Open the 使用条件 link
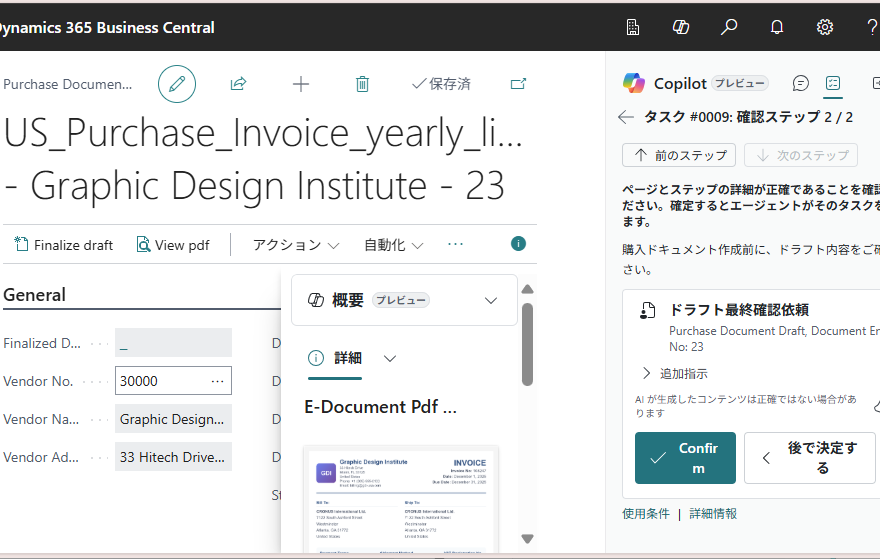880x559 pixels. tap(646, 514)
